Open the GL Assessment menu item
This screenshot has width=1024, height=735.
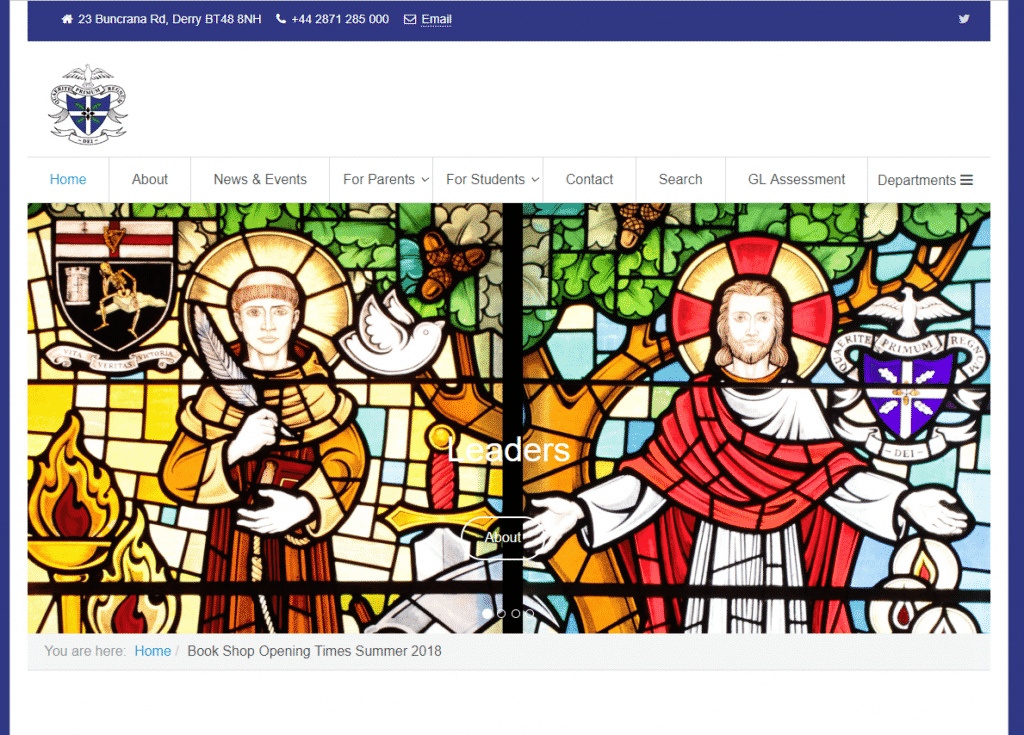796,180
